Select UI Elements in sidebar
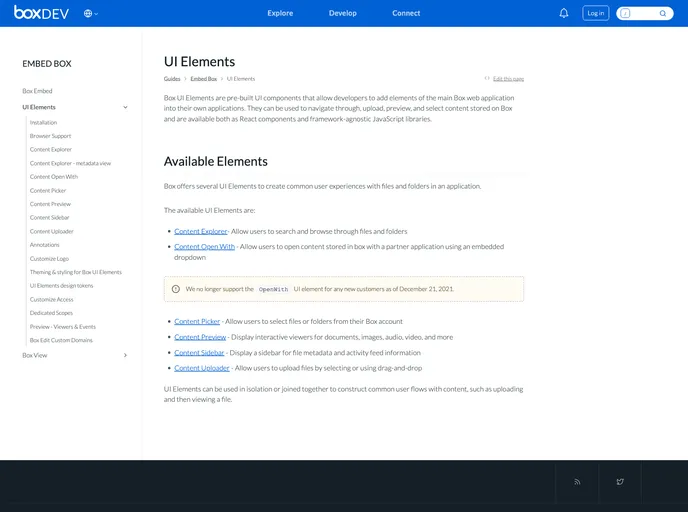Image resolution: width=688 pixels, height=512 pixels. pyautogui.click(x=39, y=107)
